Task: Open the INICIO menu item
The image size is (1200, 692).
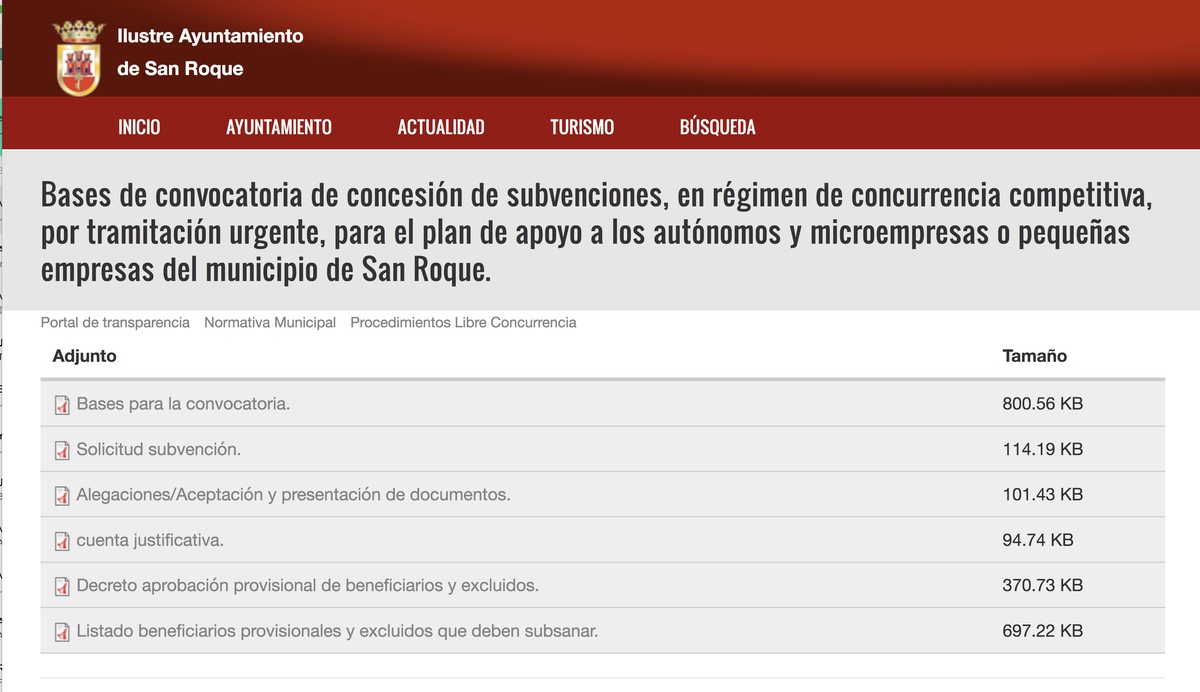Action: (139, 127)
